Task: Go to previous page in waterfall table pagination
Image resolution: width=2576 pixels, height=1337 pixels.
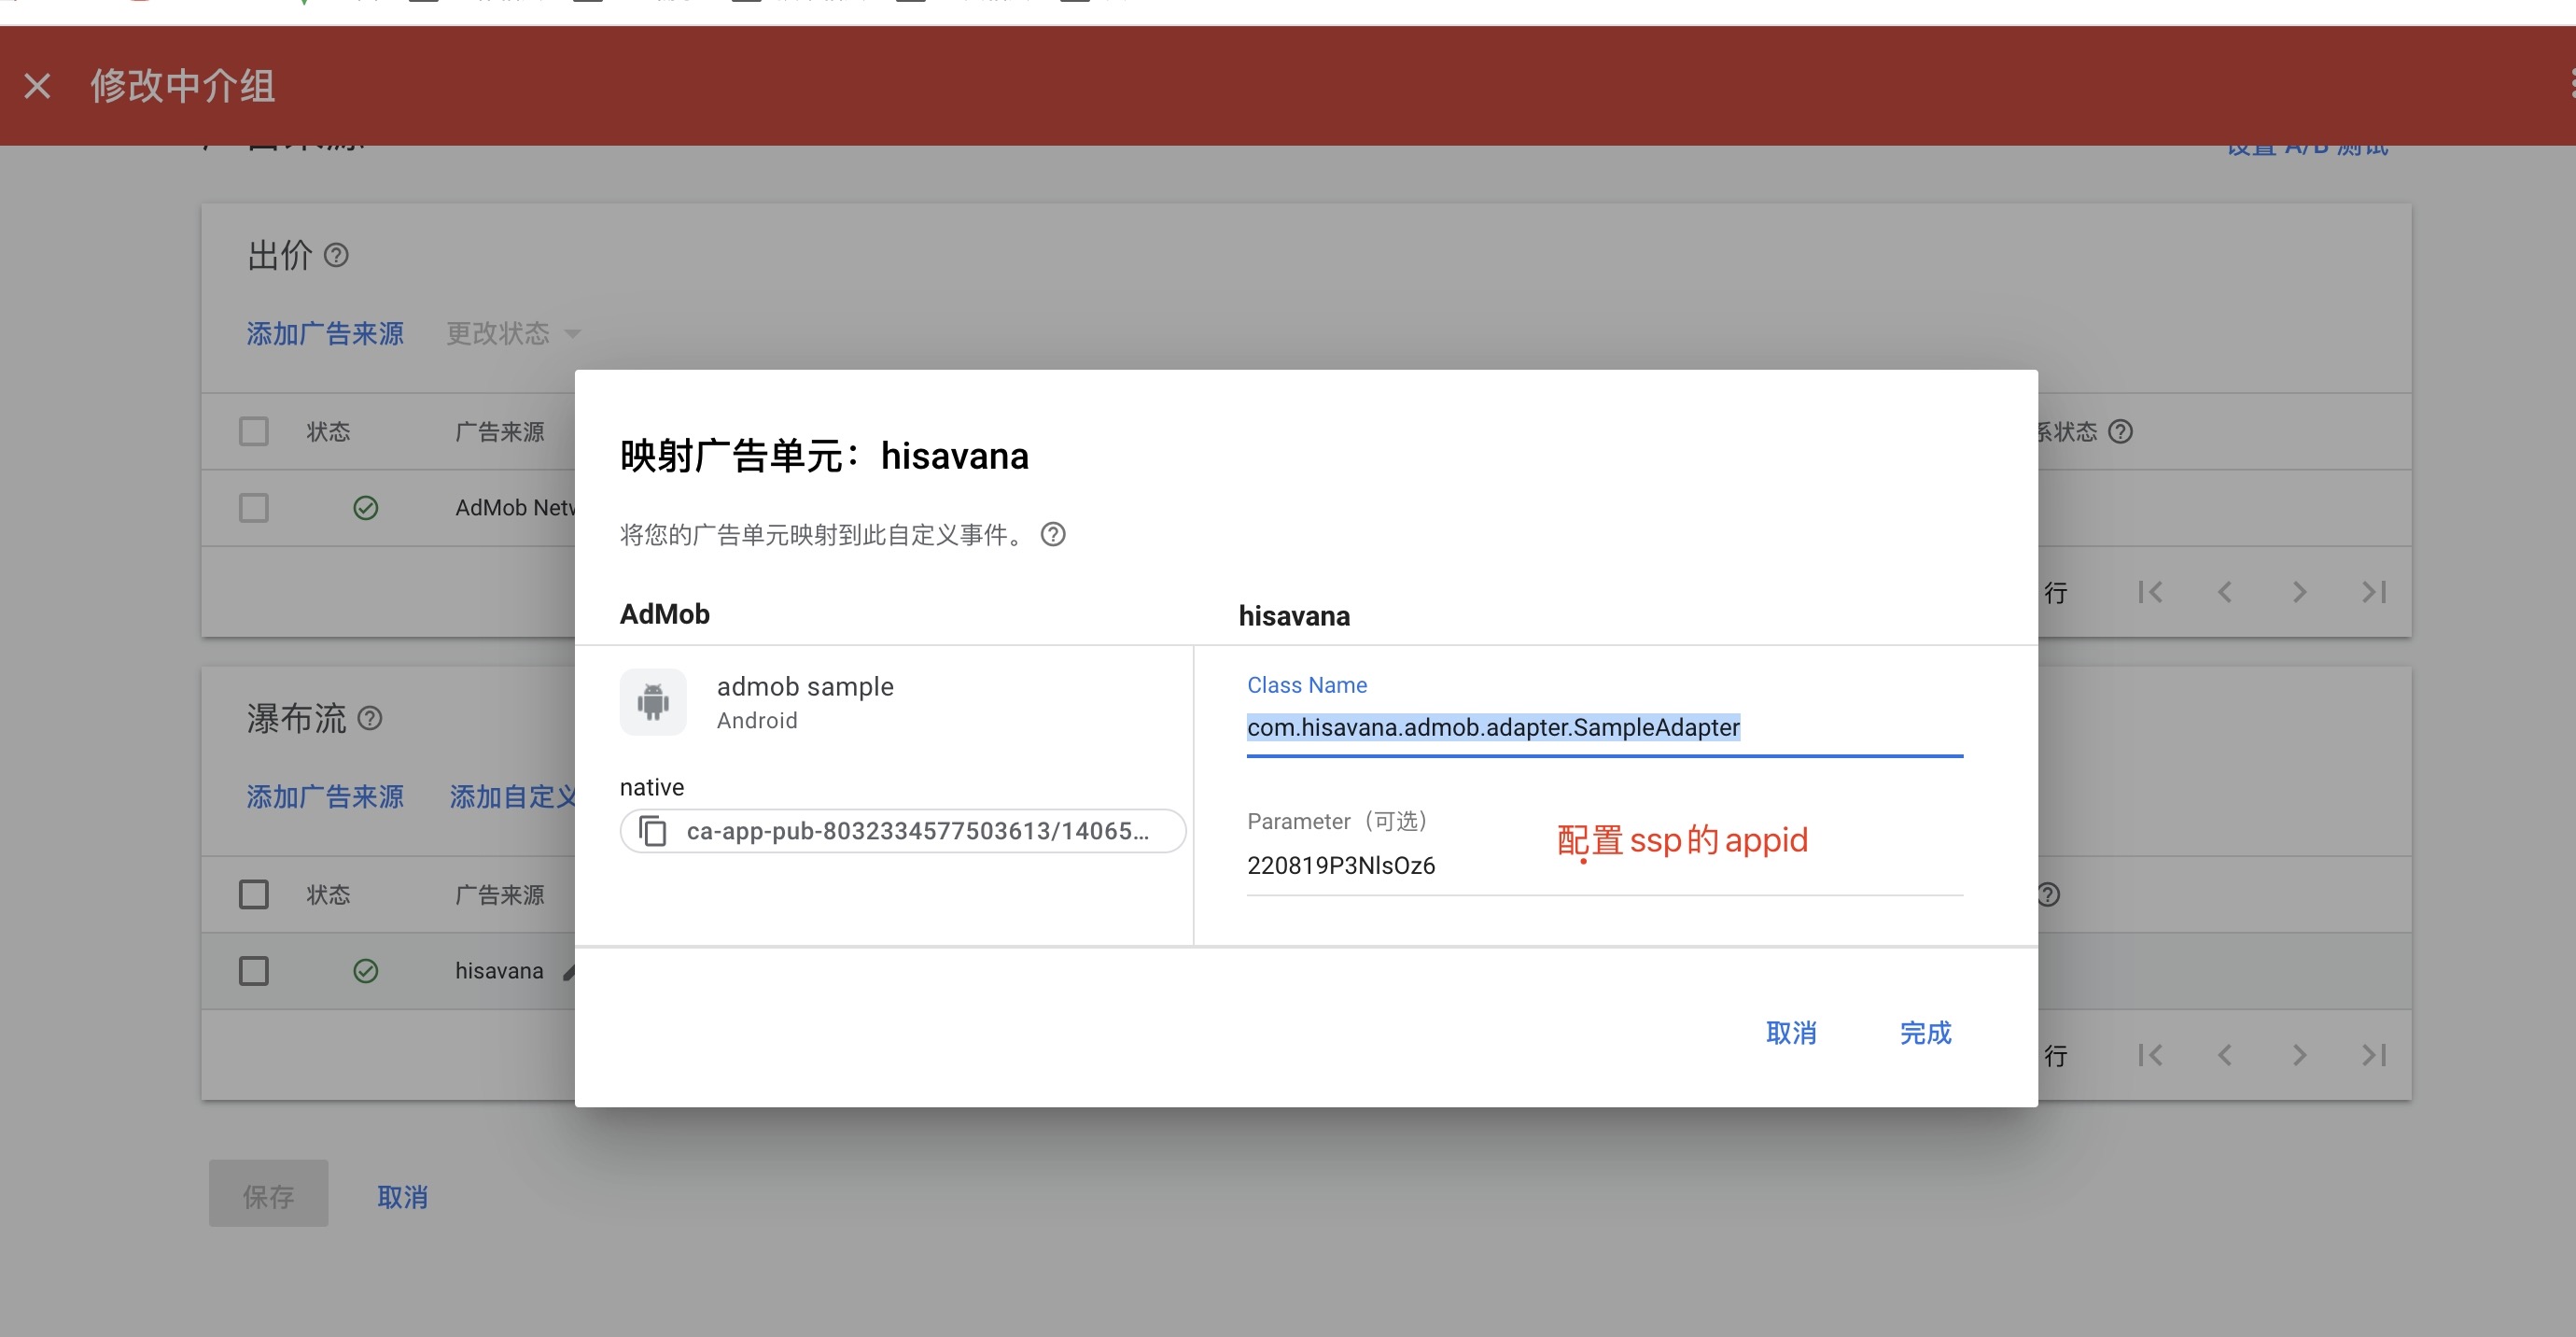Action: point(2225,1055)
